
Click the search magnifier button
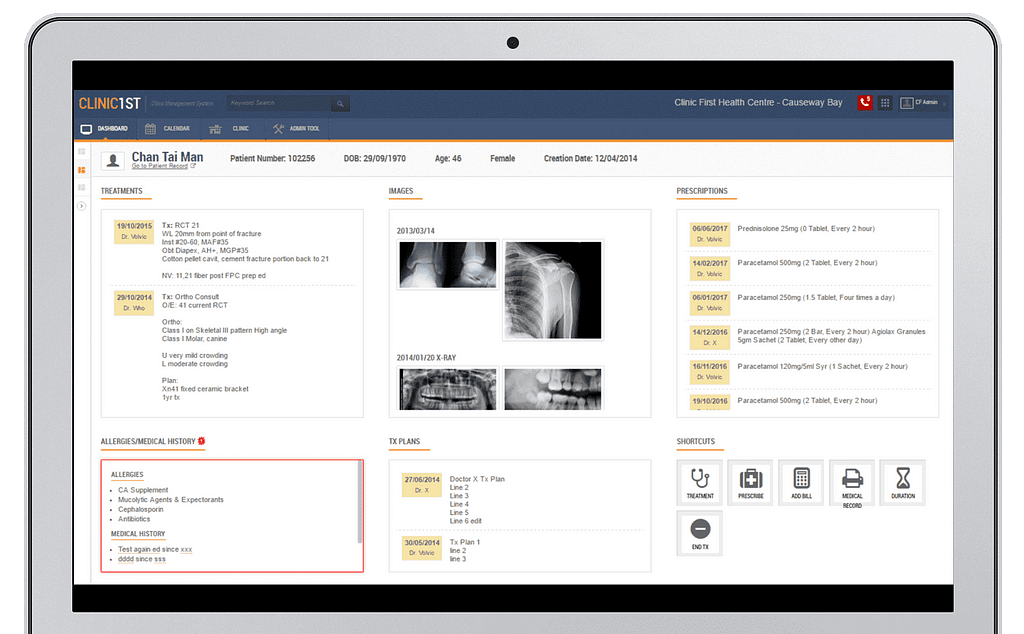coord(340,103)
